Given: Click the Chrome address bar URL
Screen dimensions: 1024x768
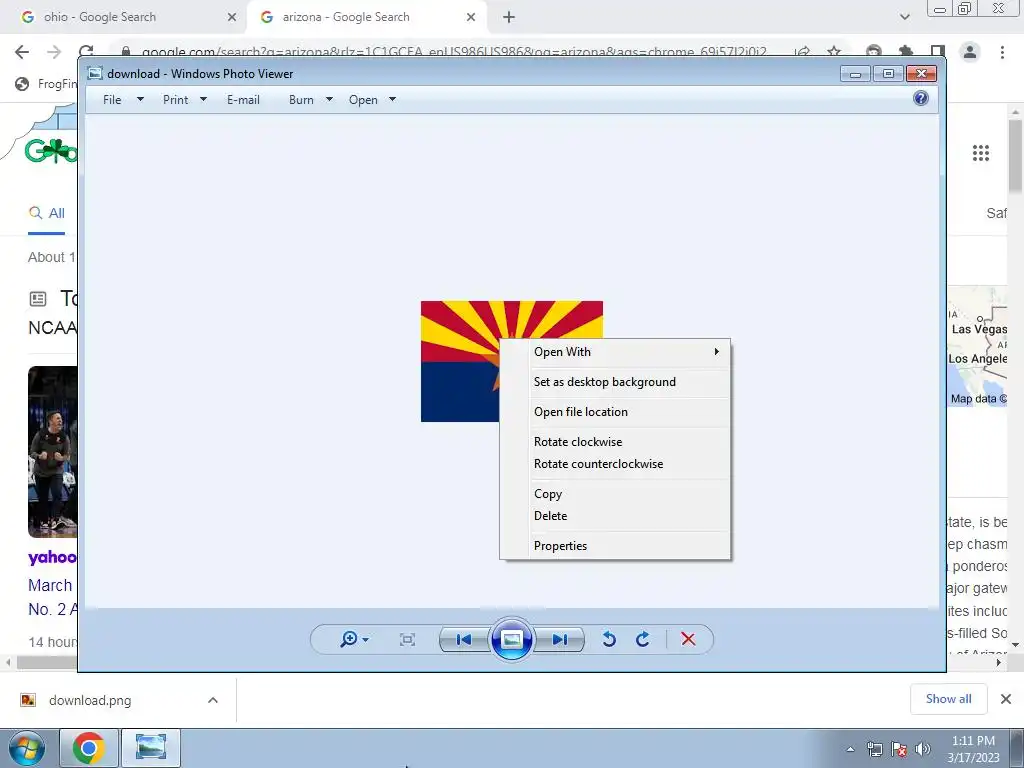Looking at the screenshot, I should [x=454, y=52].
